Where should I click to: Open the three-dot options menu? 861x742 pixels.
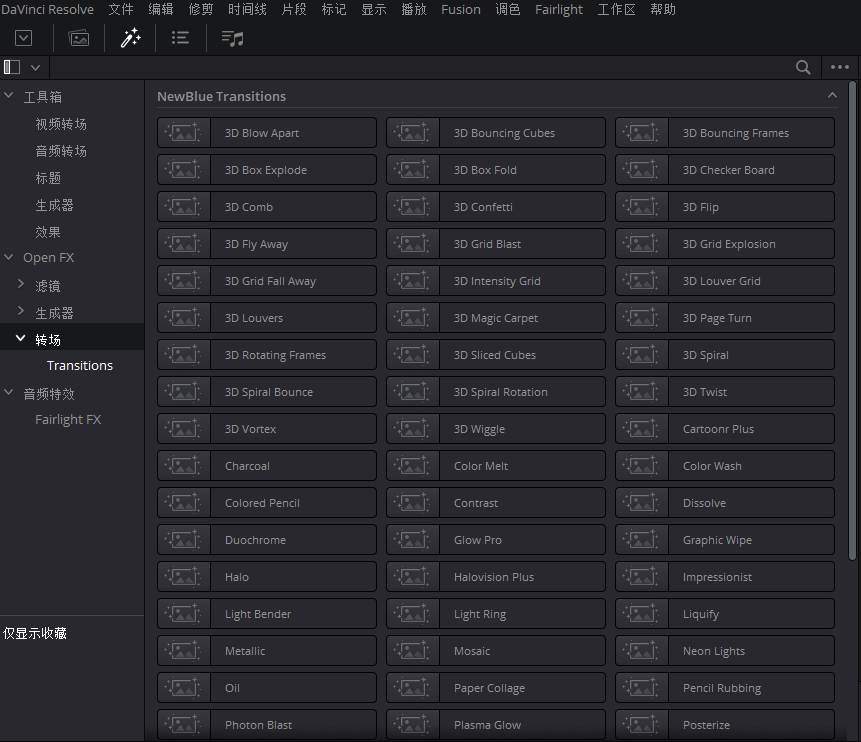(x=840, y=68)
